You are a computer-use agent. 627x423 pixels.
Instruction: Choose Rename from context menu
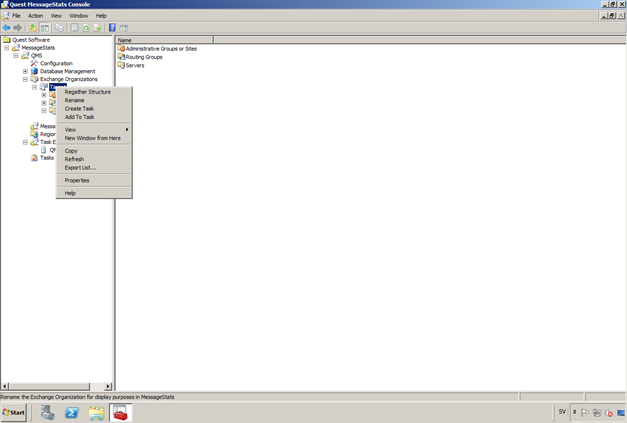click(x=94, y=100)
